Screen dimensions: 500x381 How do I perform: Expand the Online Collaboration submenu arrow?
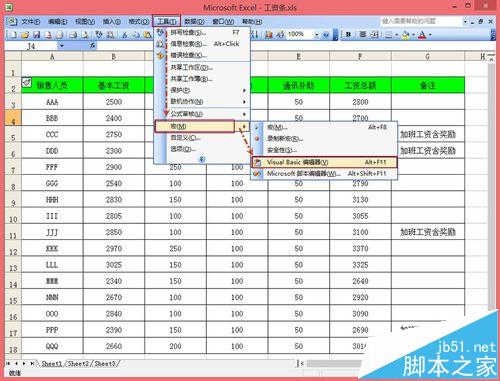[x=244, y=102]
